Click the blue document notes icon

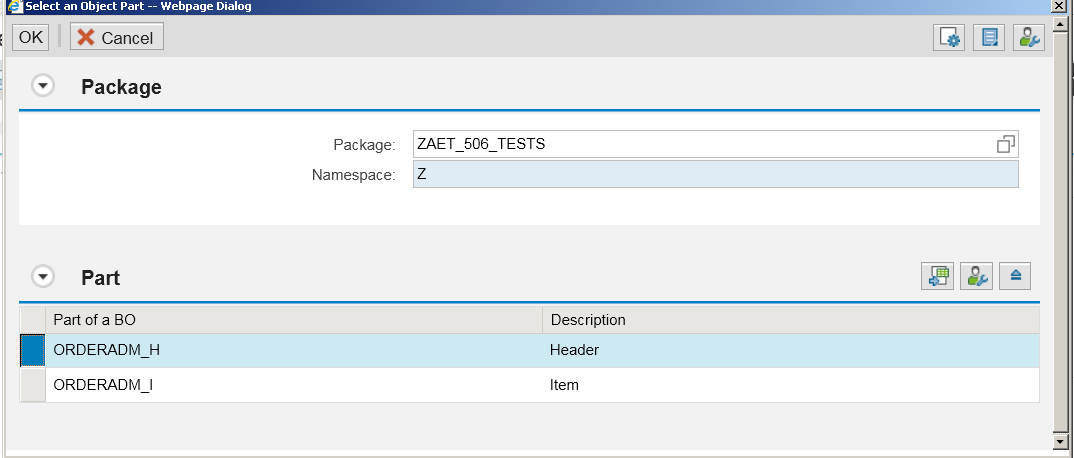click(988, 37)
